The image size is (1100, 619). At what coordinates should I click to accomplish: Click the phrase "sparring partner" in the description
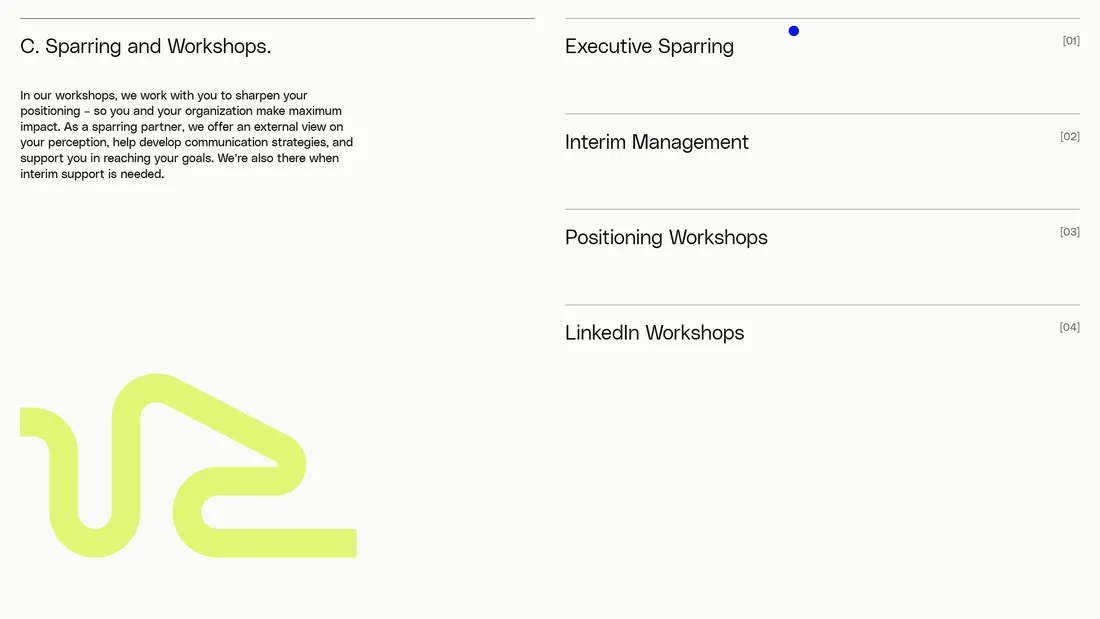pyautogui.click(x=138, y=127)
